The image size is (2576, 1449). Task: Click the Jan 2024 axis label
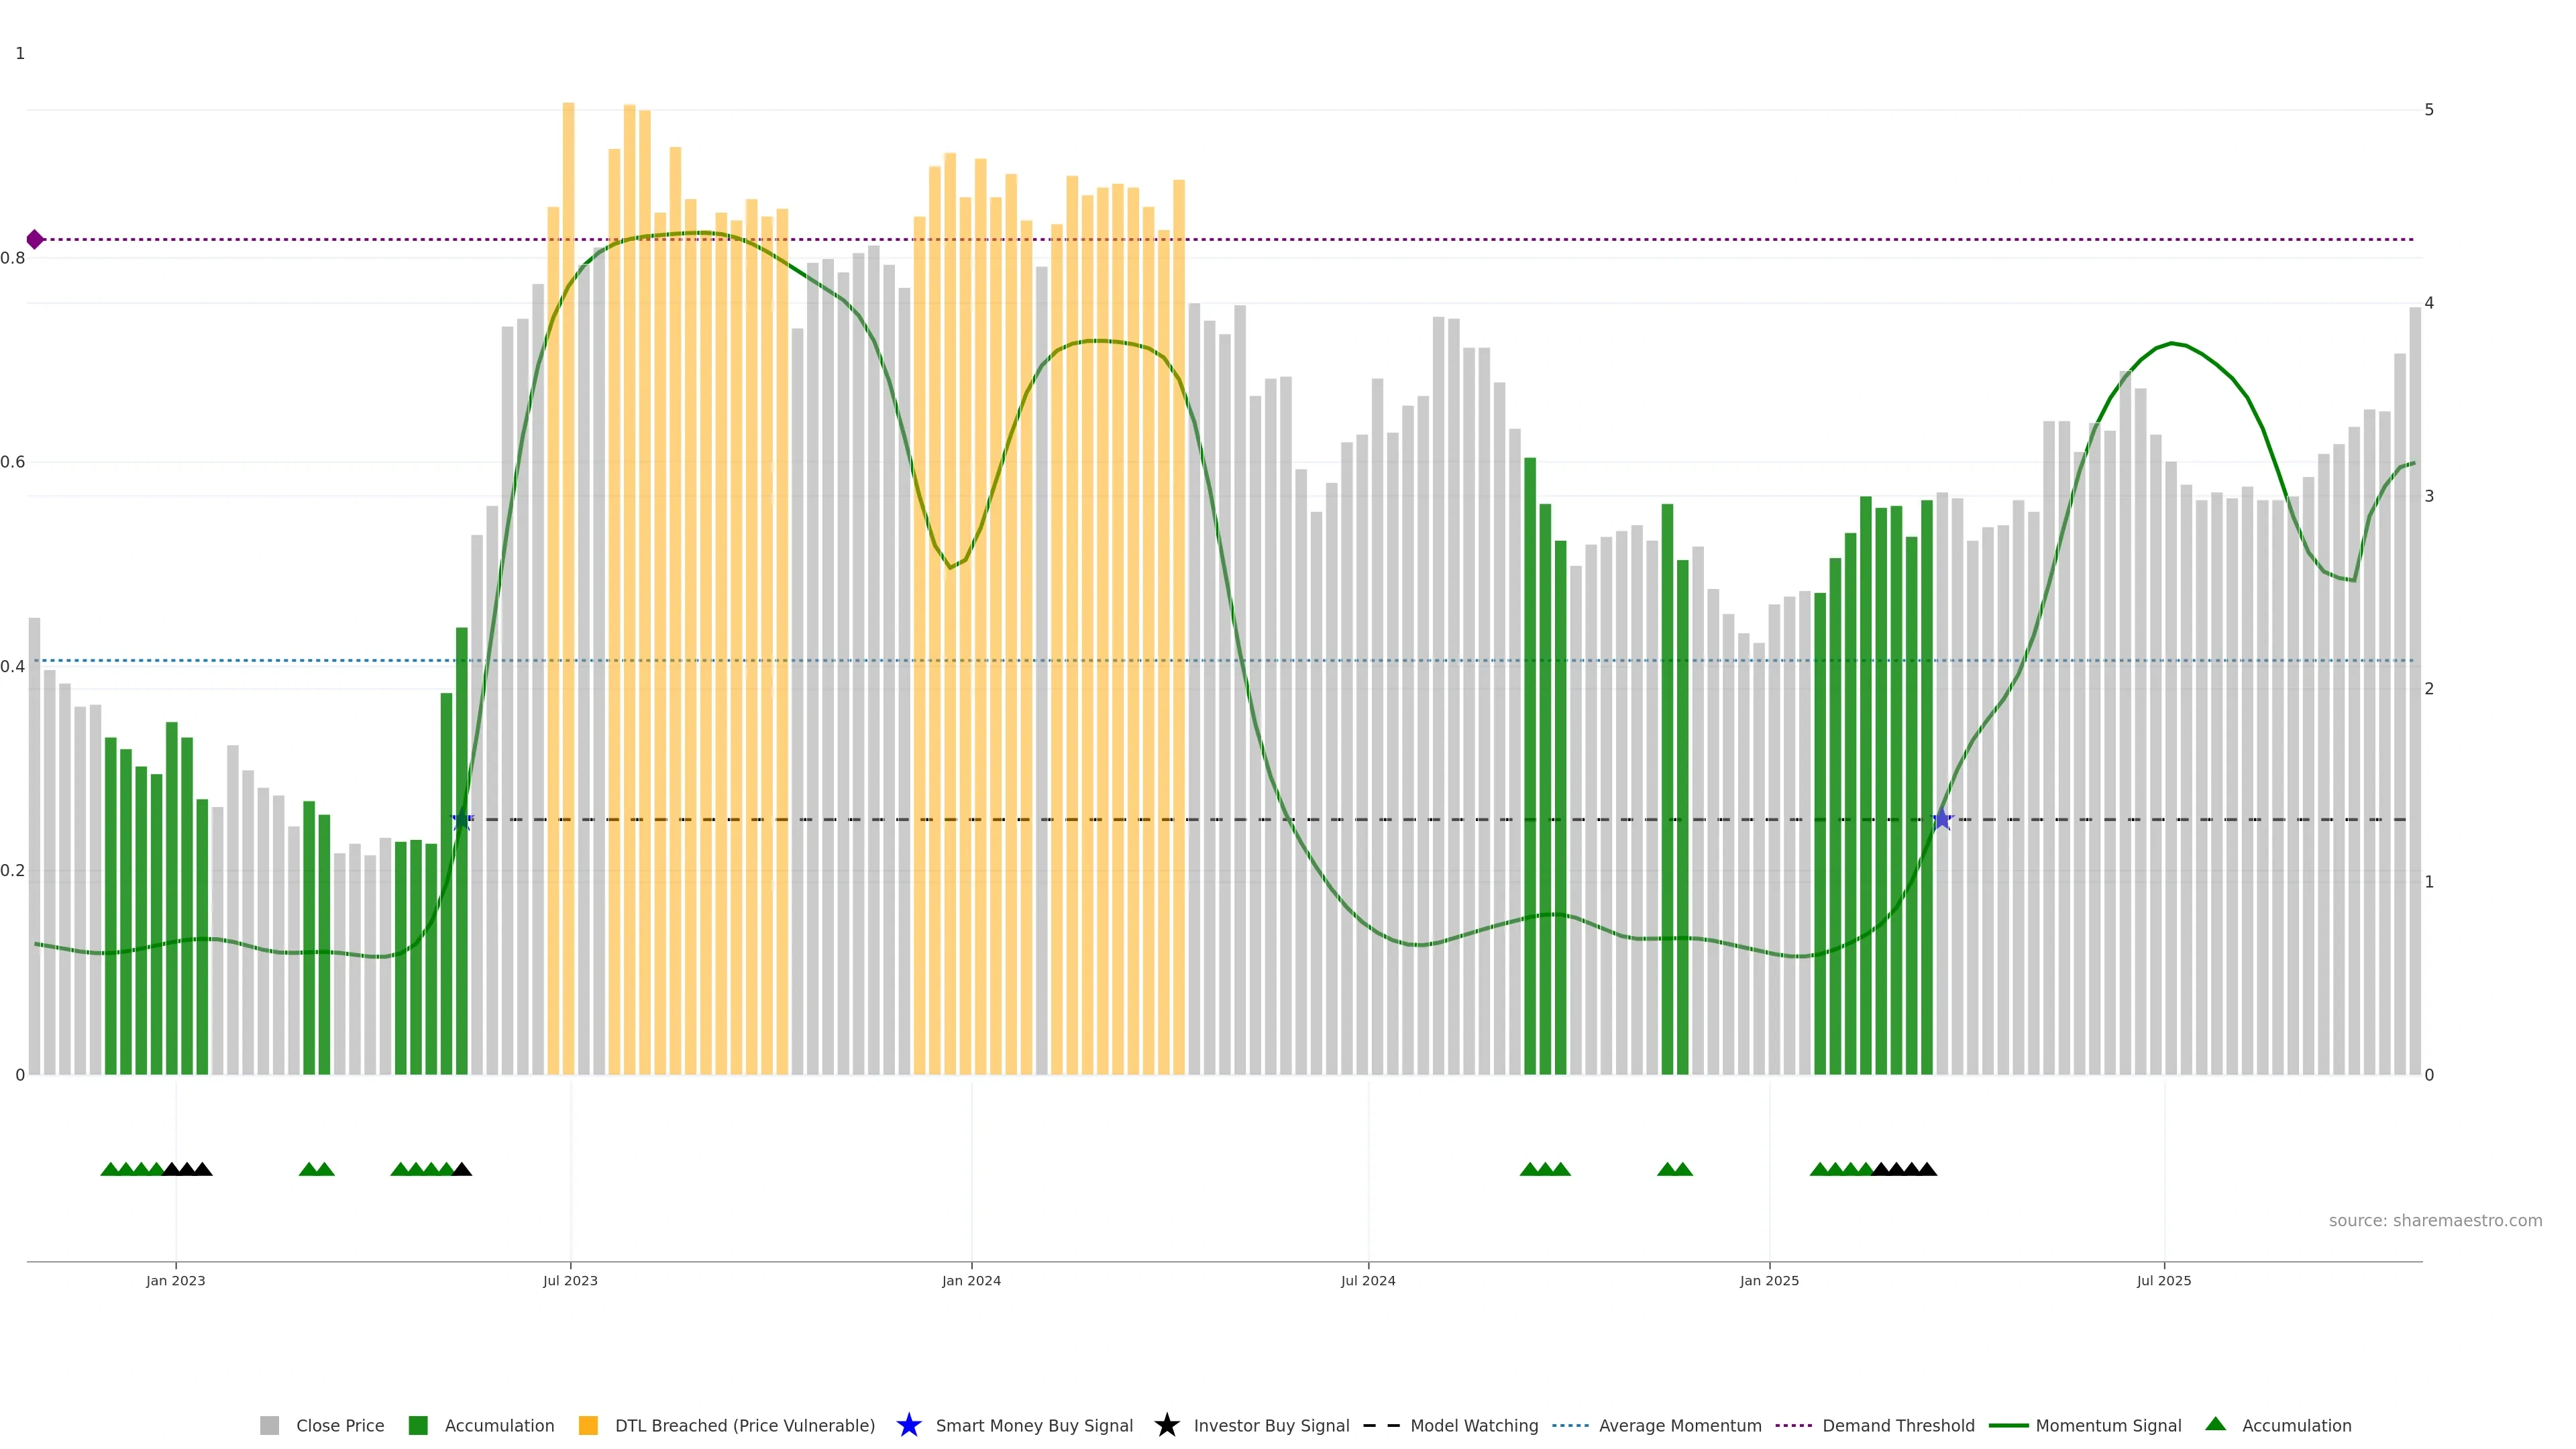[971, 1280]
